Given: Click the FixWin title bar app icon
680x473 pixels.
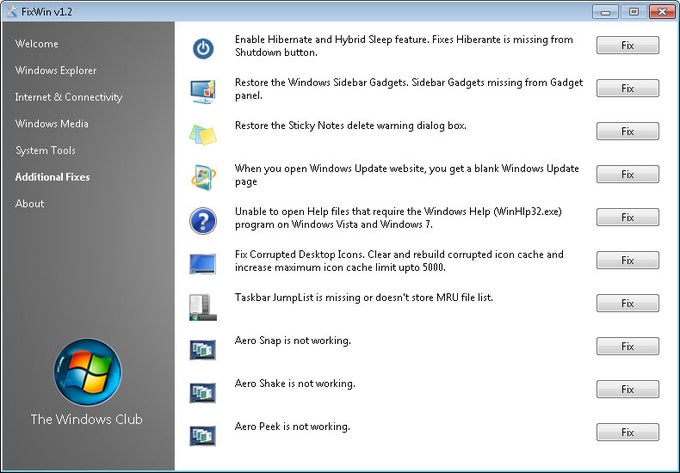Looking at the screenshot, I should coord(12,12).
